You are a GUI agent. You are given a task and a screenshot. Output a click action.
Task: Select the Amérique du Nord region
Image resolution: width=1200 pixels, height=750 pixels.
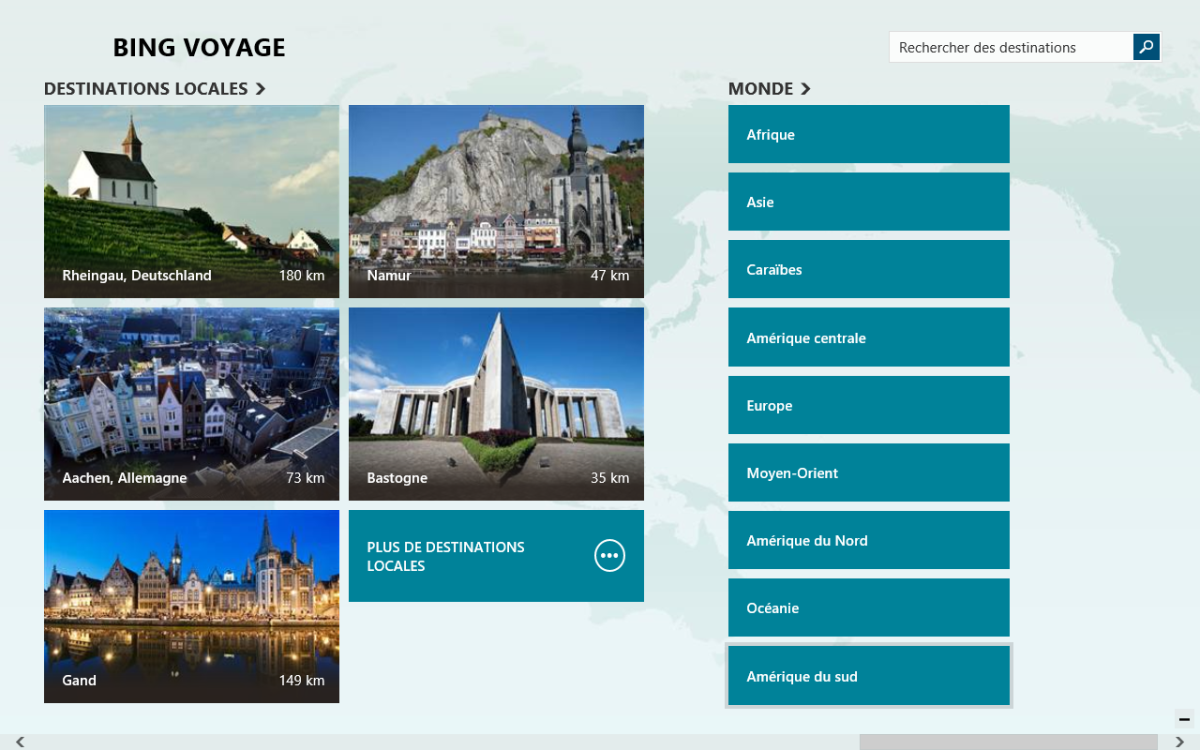(869, 540)
